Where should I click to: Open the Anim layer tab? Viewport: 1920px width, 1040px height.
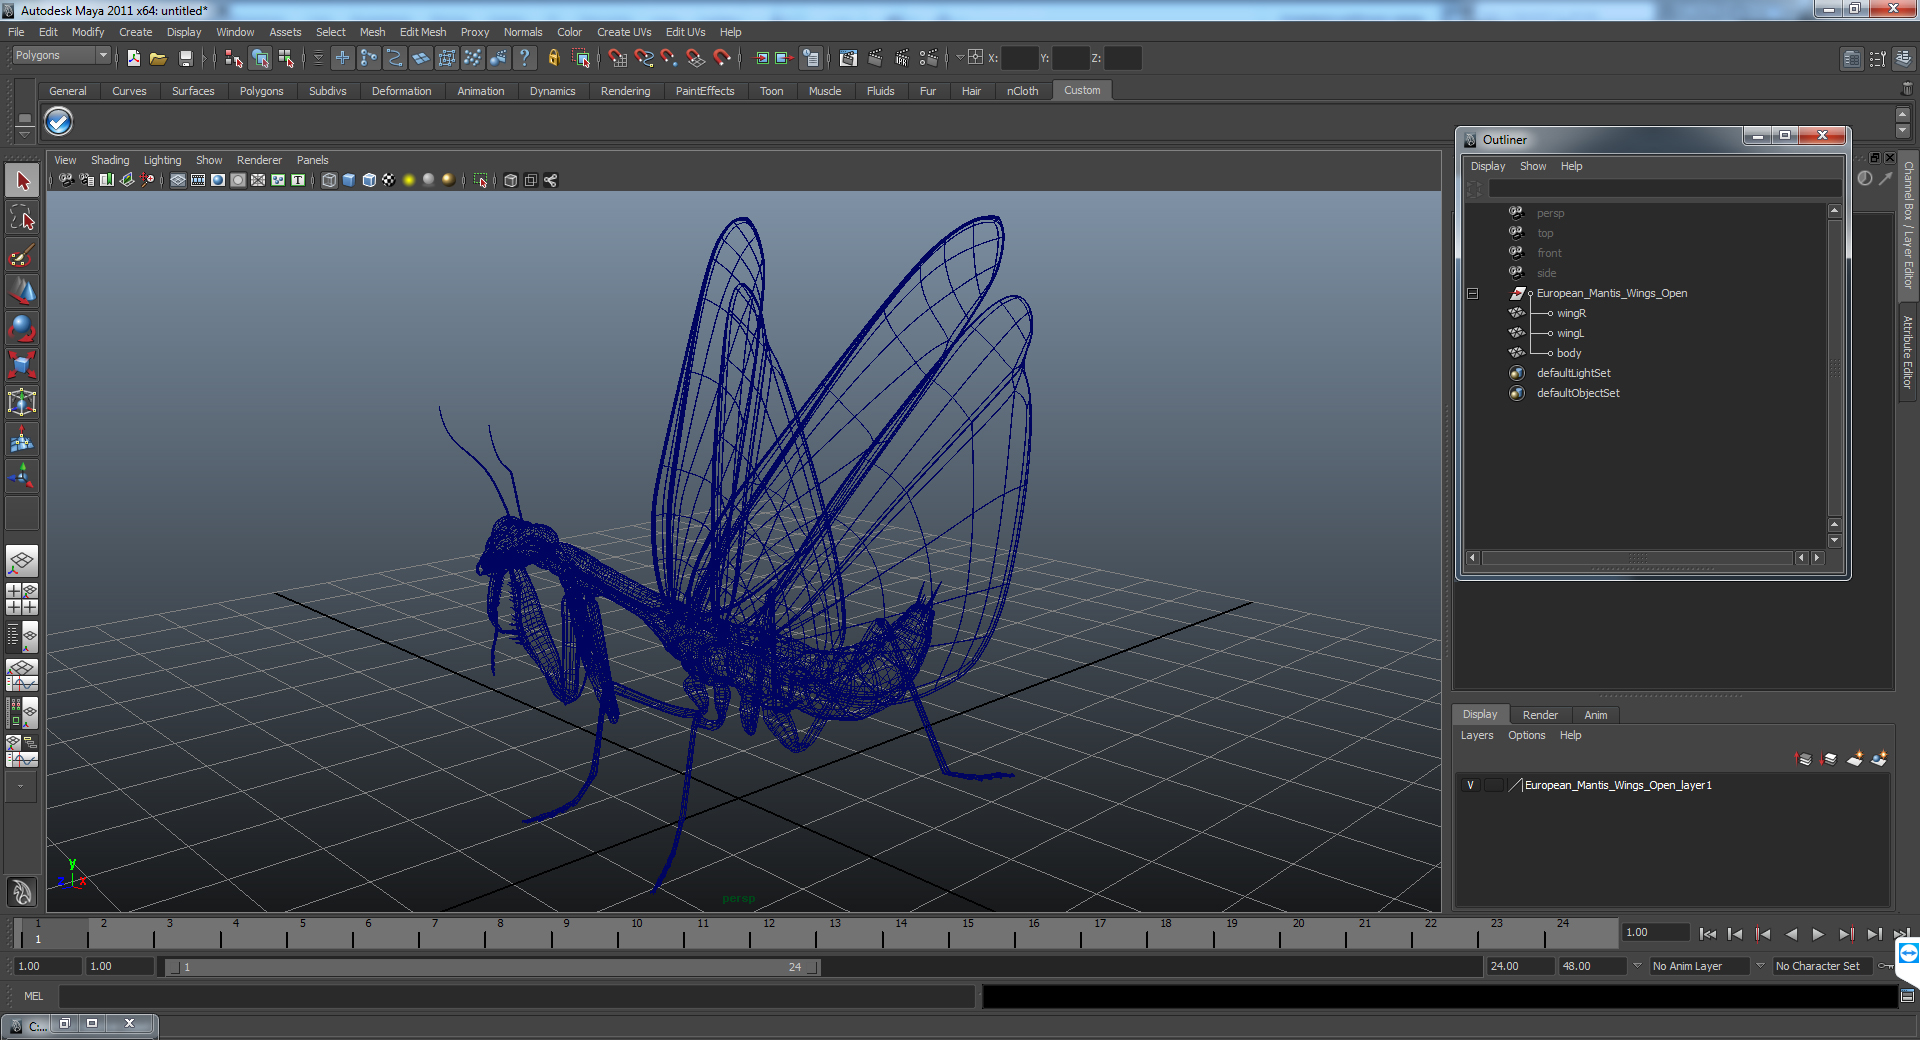point(1596,715)
